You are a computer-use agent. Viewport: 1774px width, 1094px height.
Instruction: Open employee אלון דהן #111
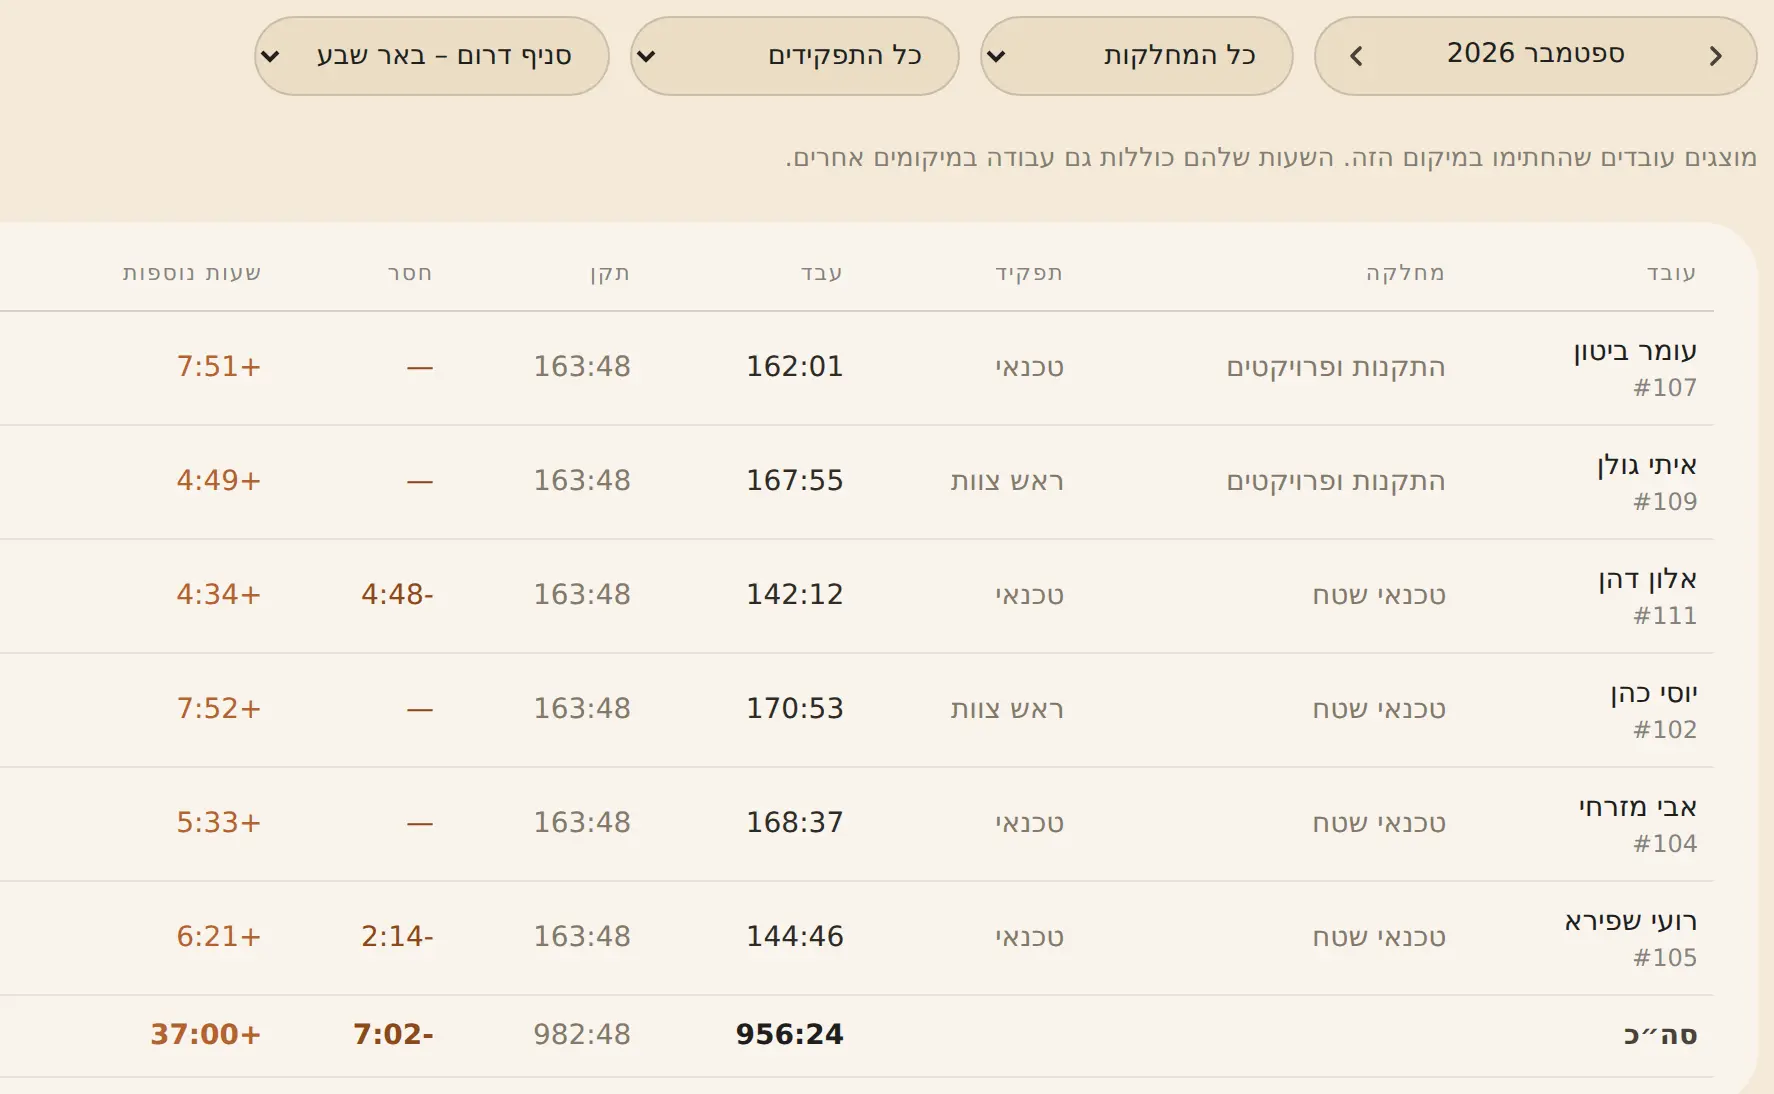pos(1647,596)
